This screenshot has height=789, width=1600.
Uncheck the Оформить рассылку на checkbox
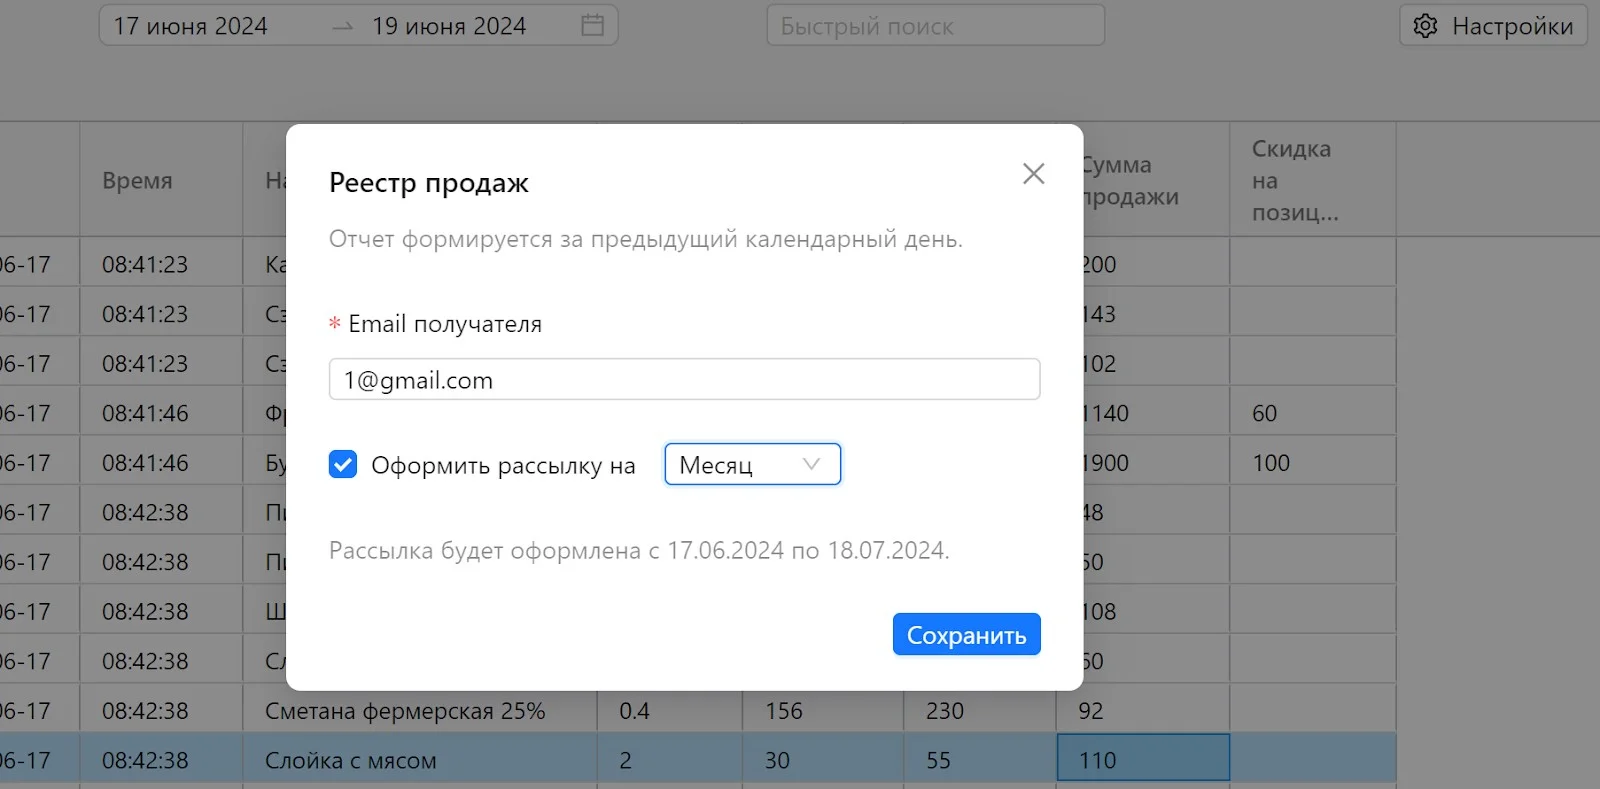tap(343, 464)
